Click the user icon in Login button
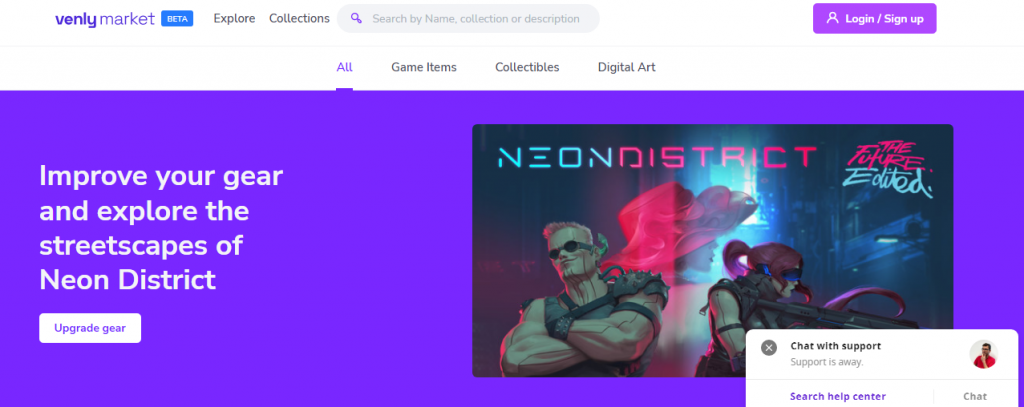This screenshot has height=407, width=1024. (832, 18)
